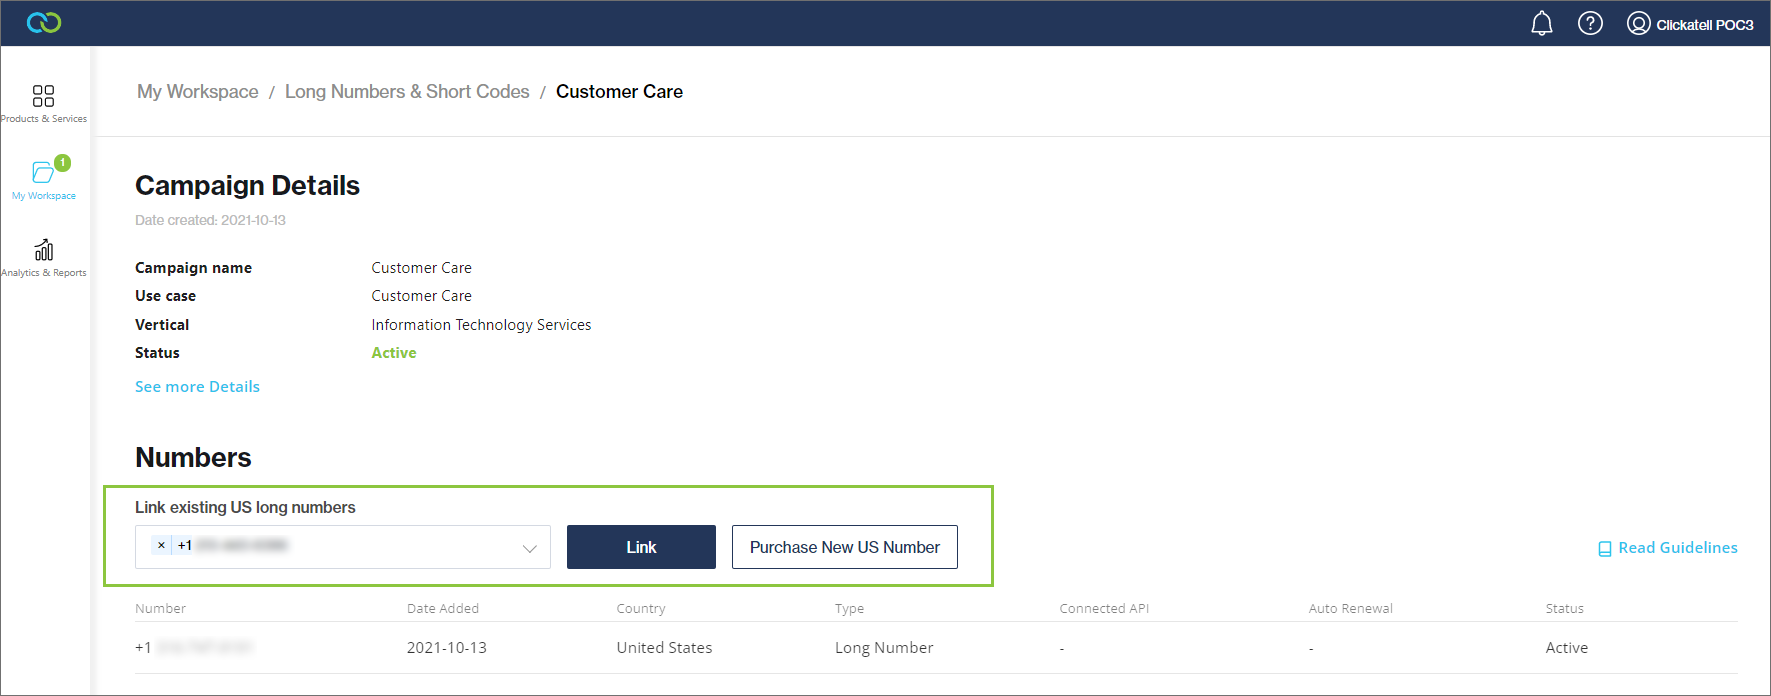
Task: Click the user profile avatar icon
Action: point(1638,24)
